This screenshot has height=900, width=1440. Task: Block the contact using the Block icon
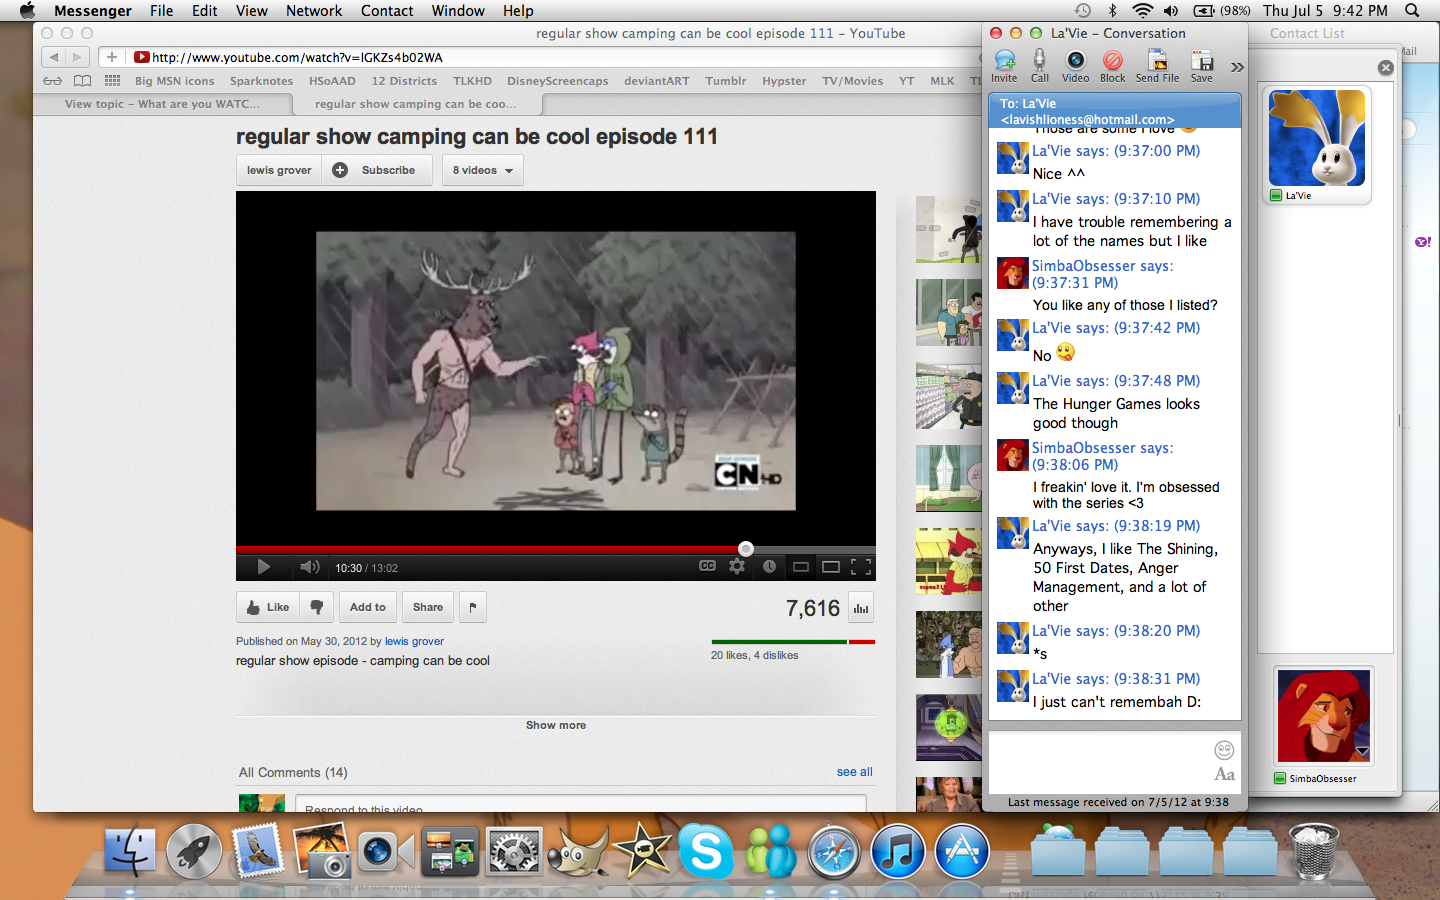[x=1112, y=65]
